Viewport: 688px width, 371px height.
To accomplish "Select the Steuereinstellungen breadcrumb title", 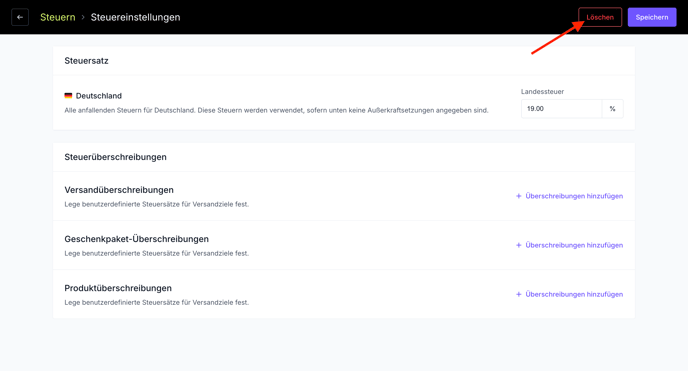I will click(135, 17).
